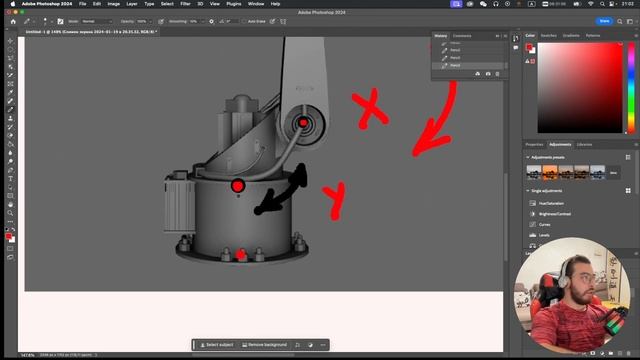Viewport: 640px width, 360px height.
Task: Select the Type tool
Action: click(10, 179)
